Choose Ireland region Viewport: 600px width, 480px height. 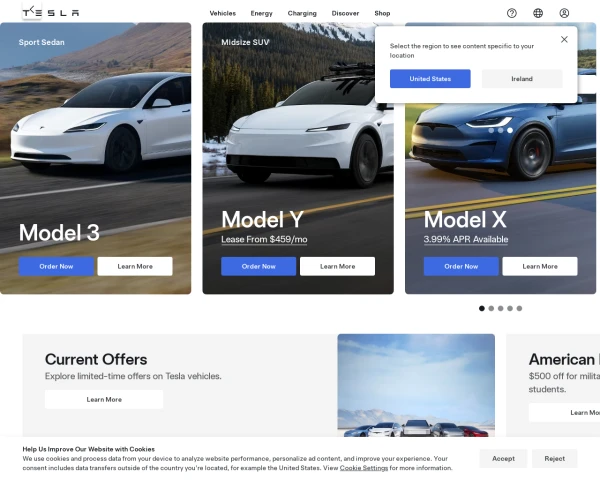click(x=522, y=79)
